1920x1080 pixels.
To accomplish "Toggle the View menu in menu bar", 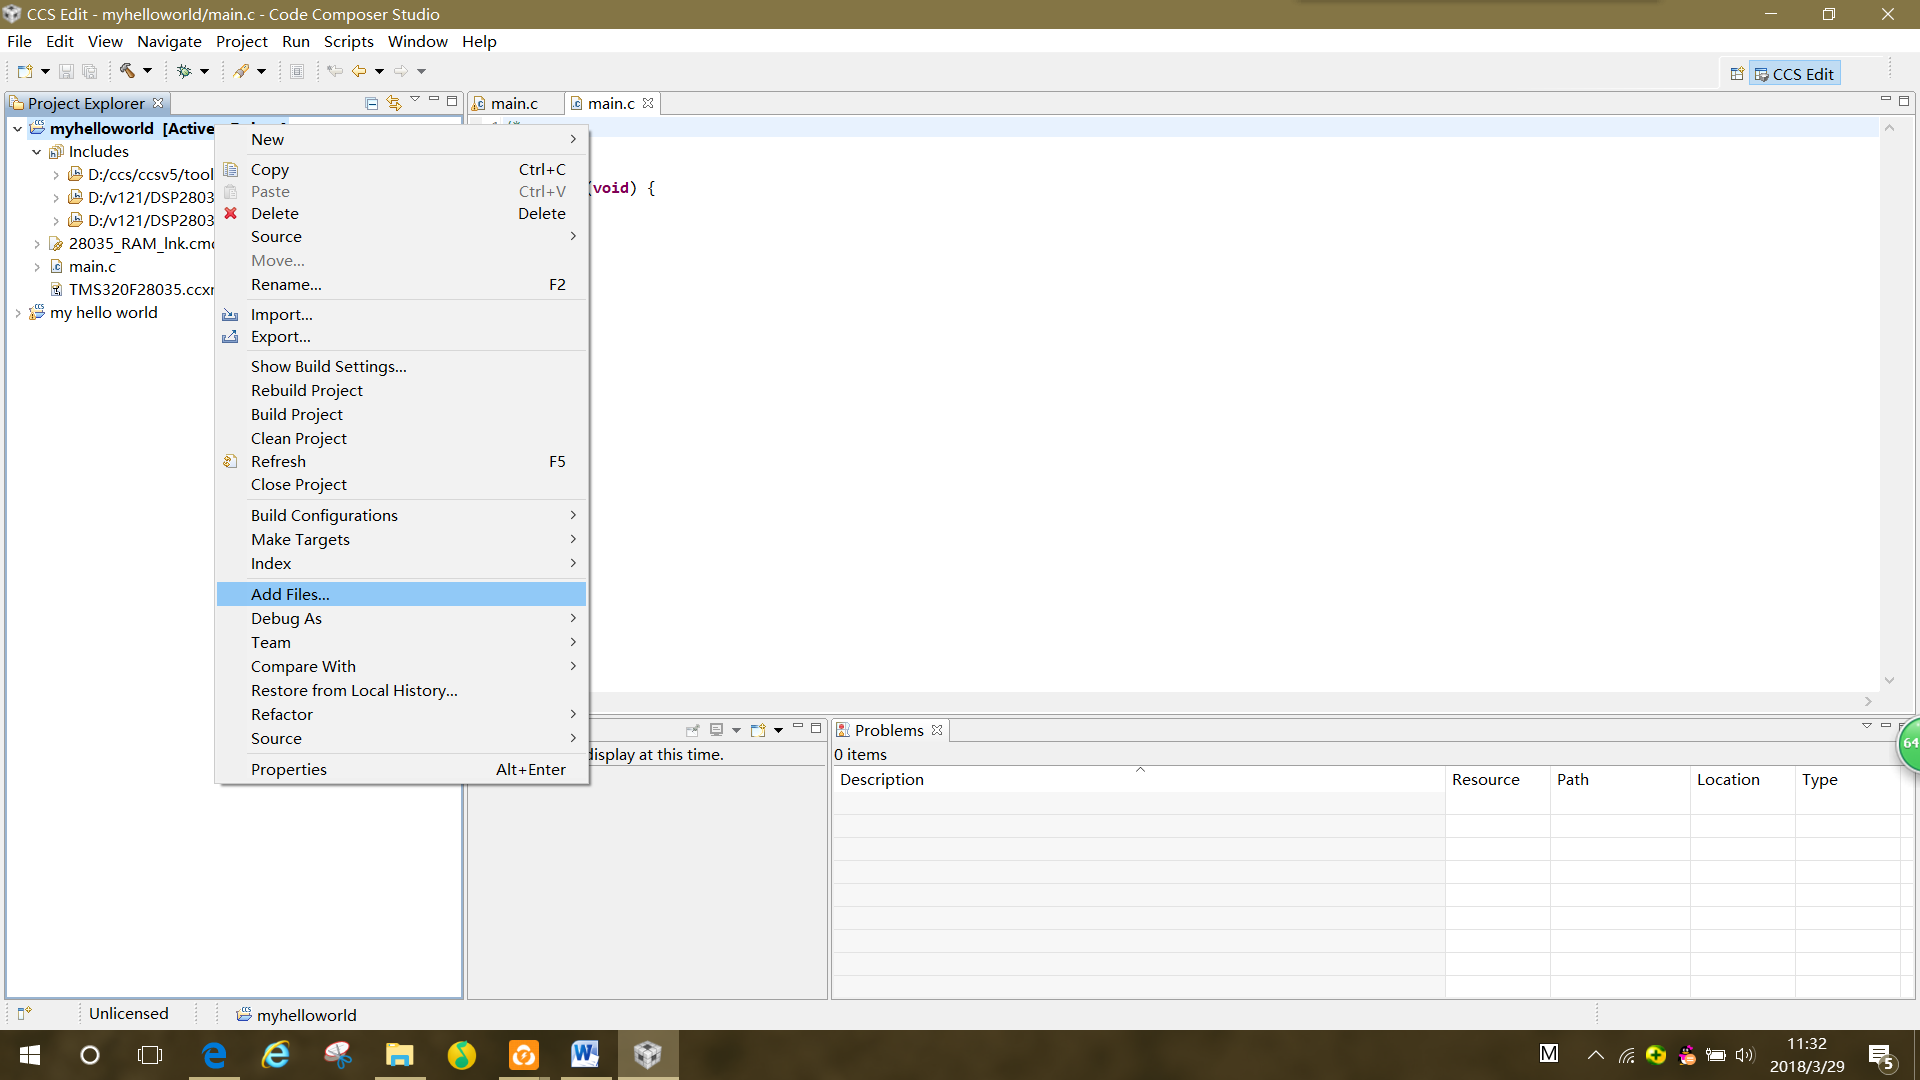I will tap(103, 41).
